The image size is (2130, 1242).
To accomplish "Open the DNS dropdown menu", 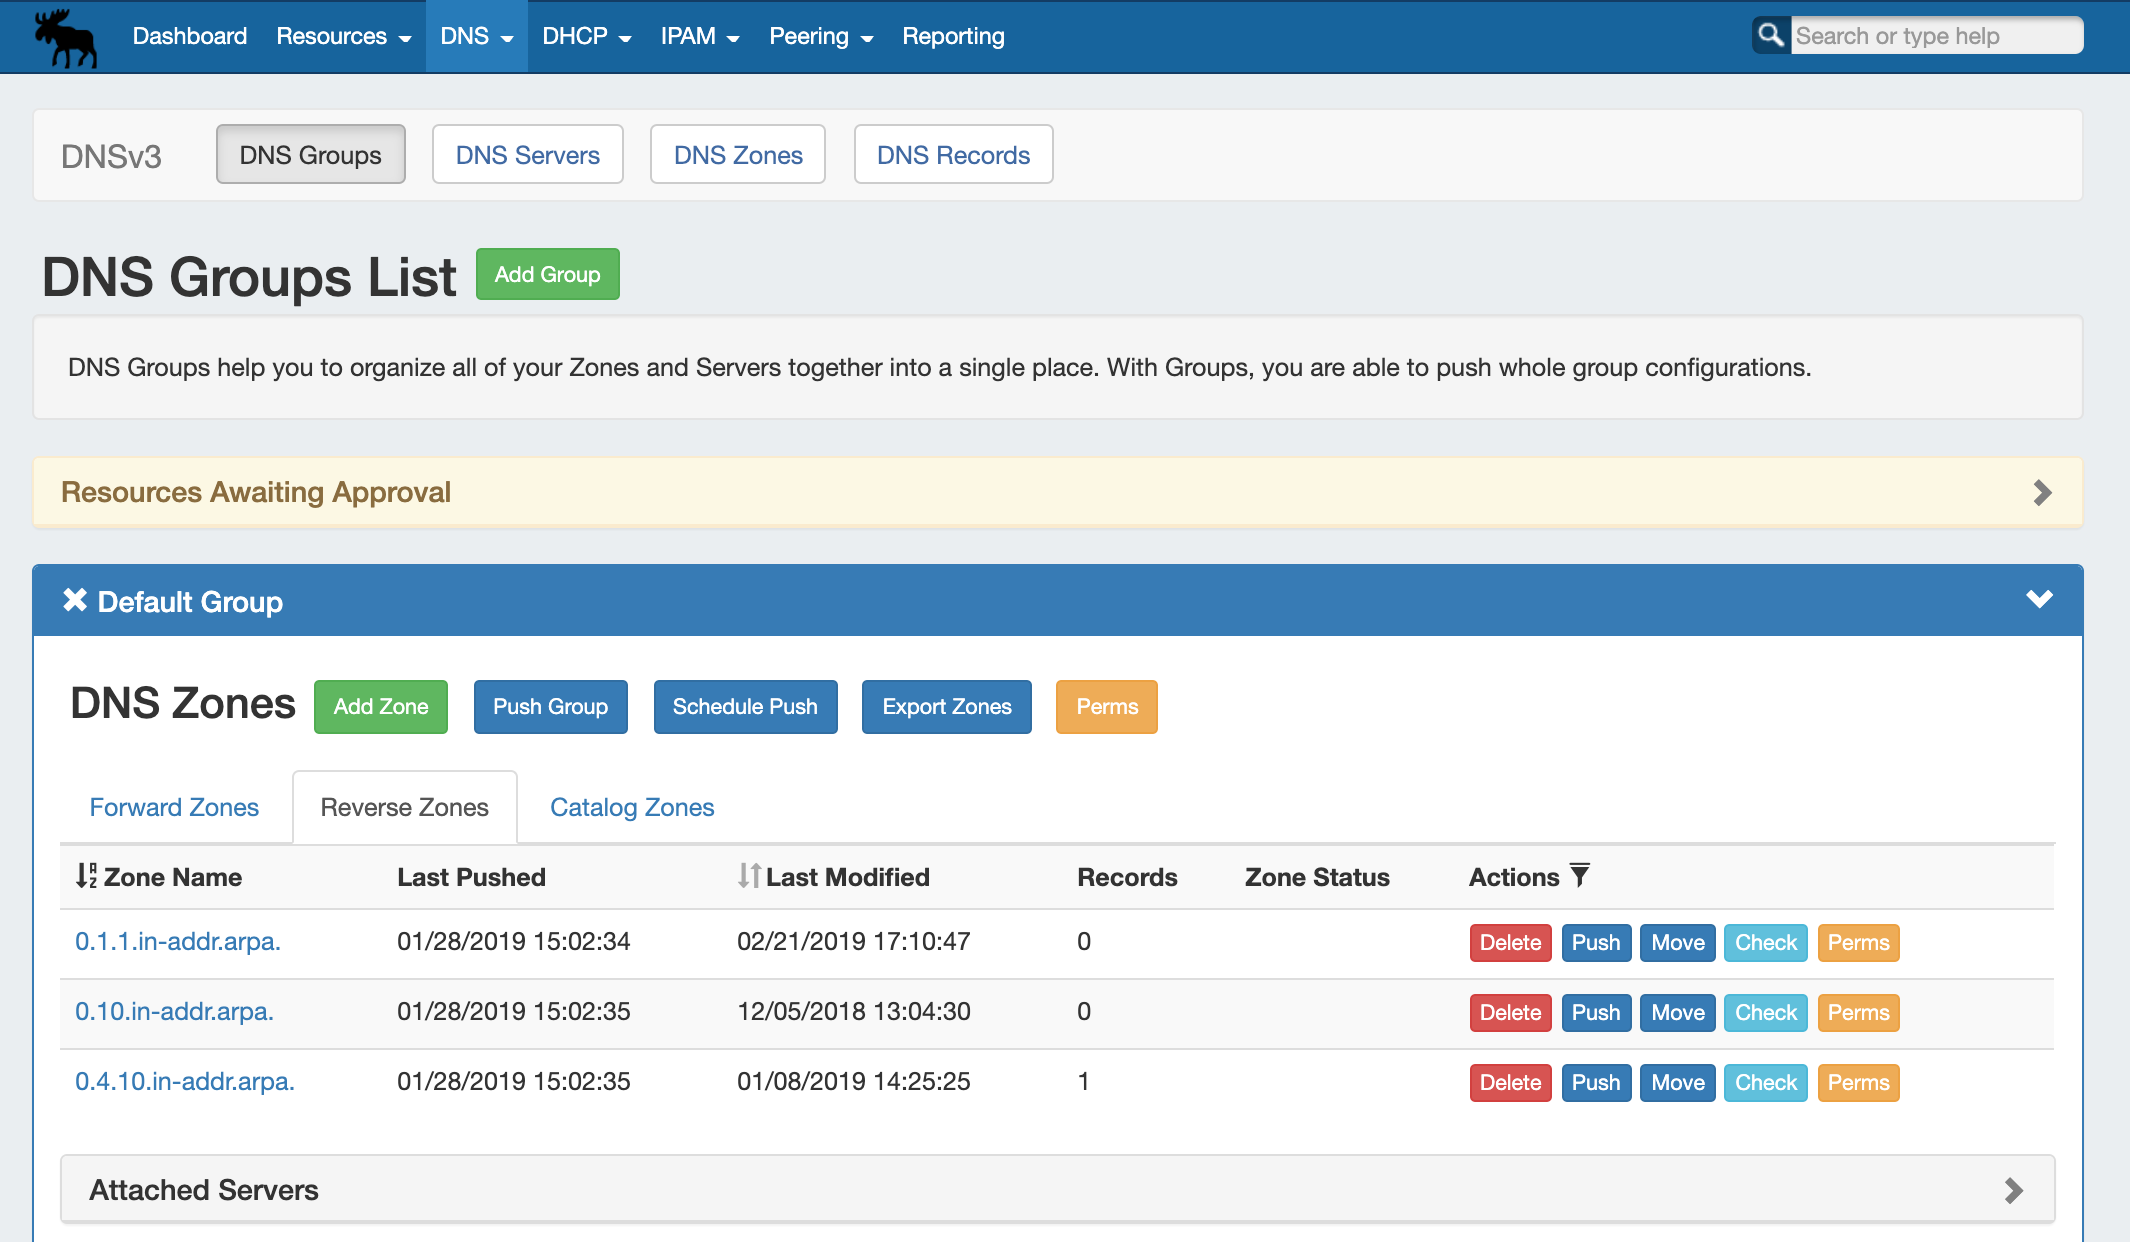I will (x=476, y=36).
